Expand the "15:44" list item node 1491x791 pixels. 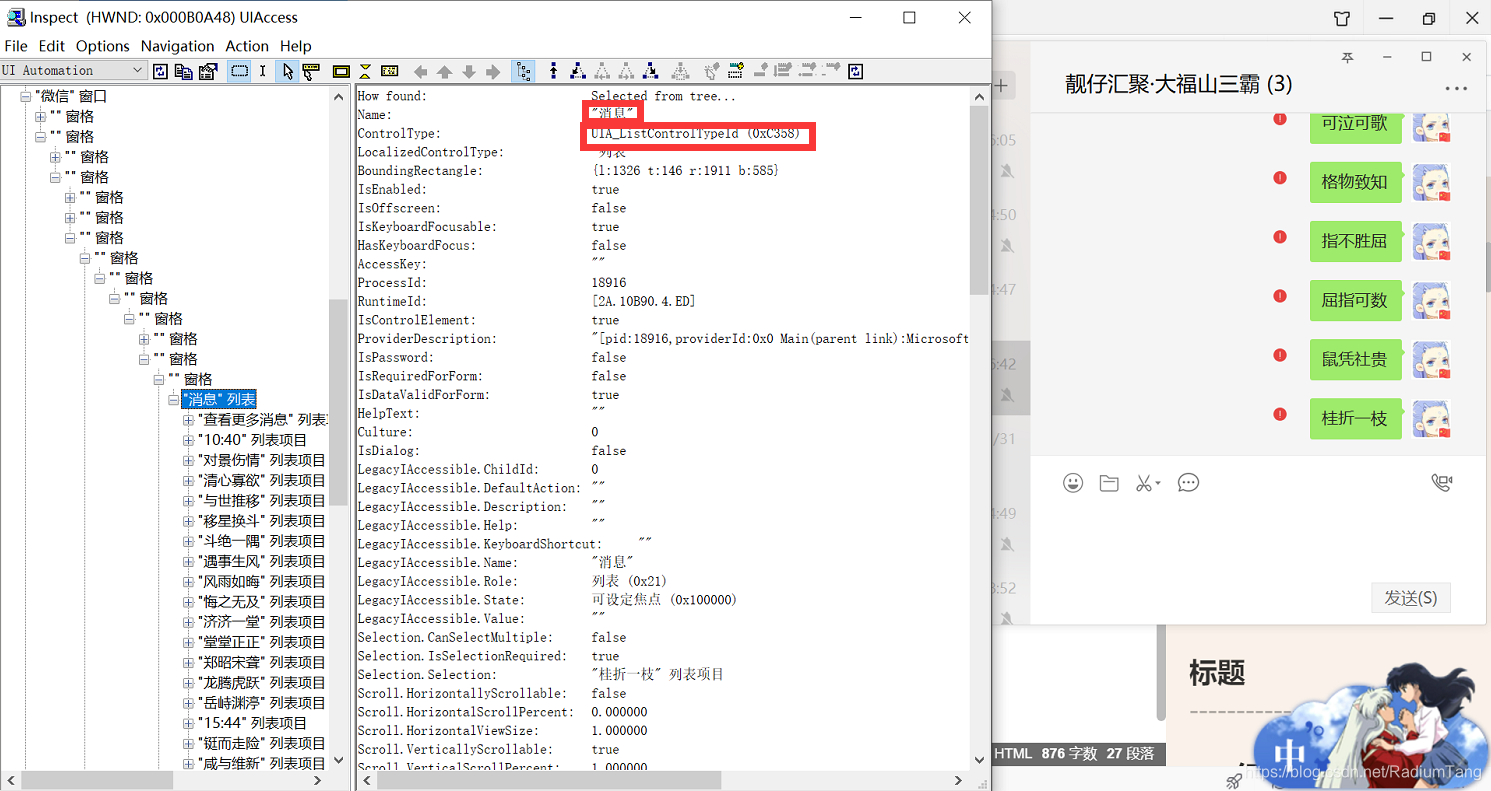[188, 722]
